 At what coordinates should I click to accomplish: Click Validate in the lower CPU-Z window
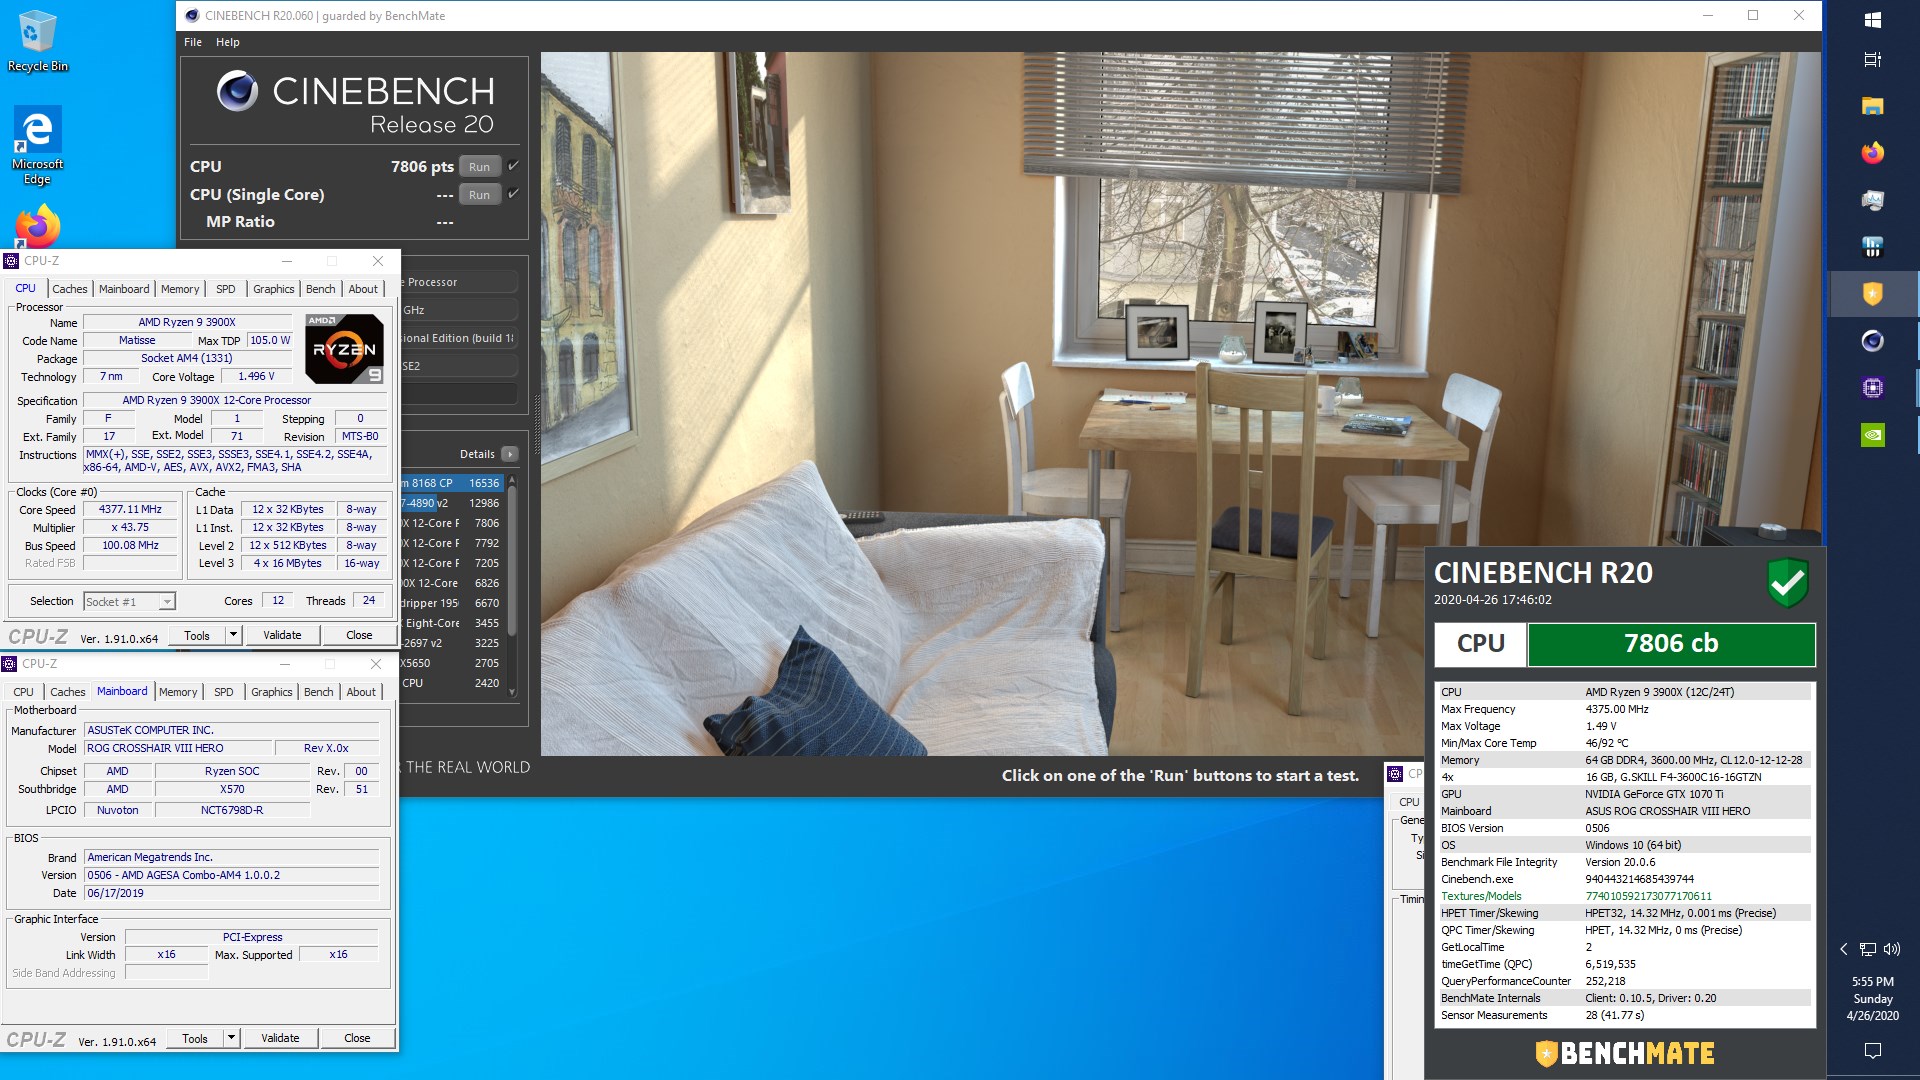pyautogui.click(x=280, y=1038)
